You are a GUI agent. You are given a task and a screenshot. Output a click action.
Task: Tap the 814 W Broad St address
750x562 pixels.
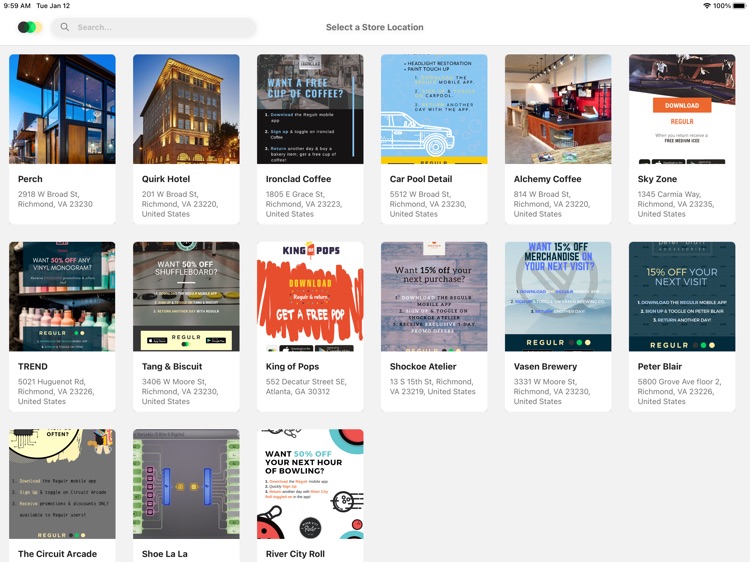551,204
